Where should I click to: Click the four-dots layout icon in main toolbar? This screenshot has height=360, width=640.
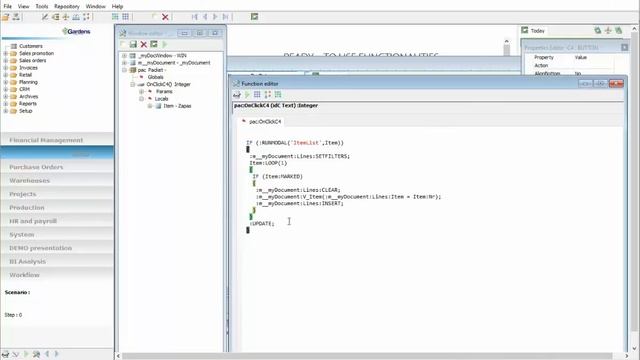[86, 17]
